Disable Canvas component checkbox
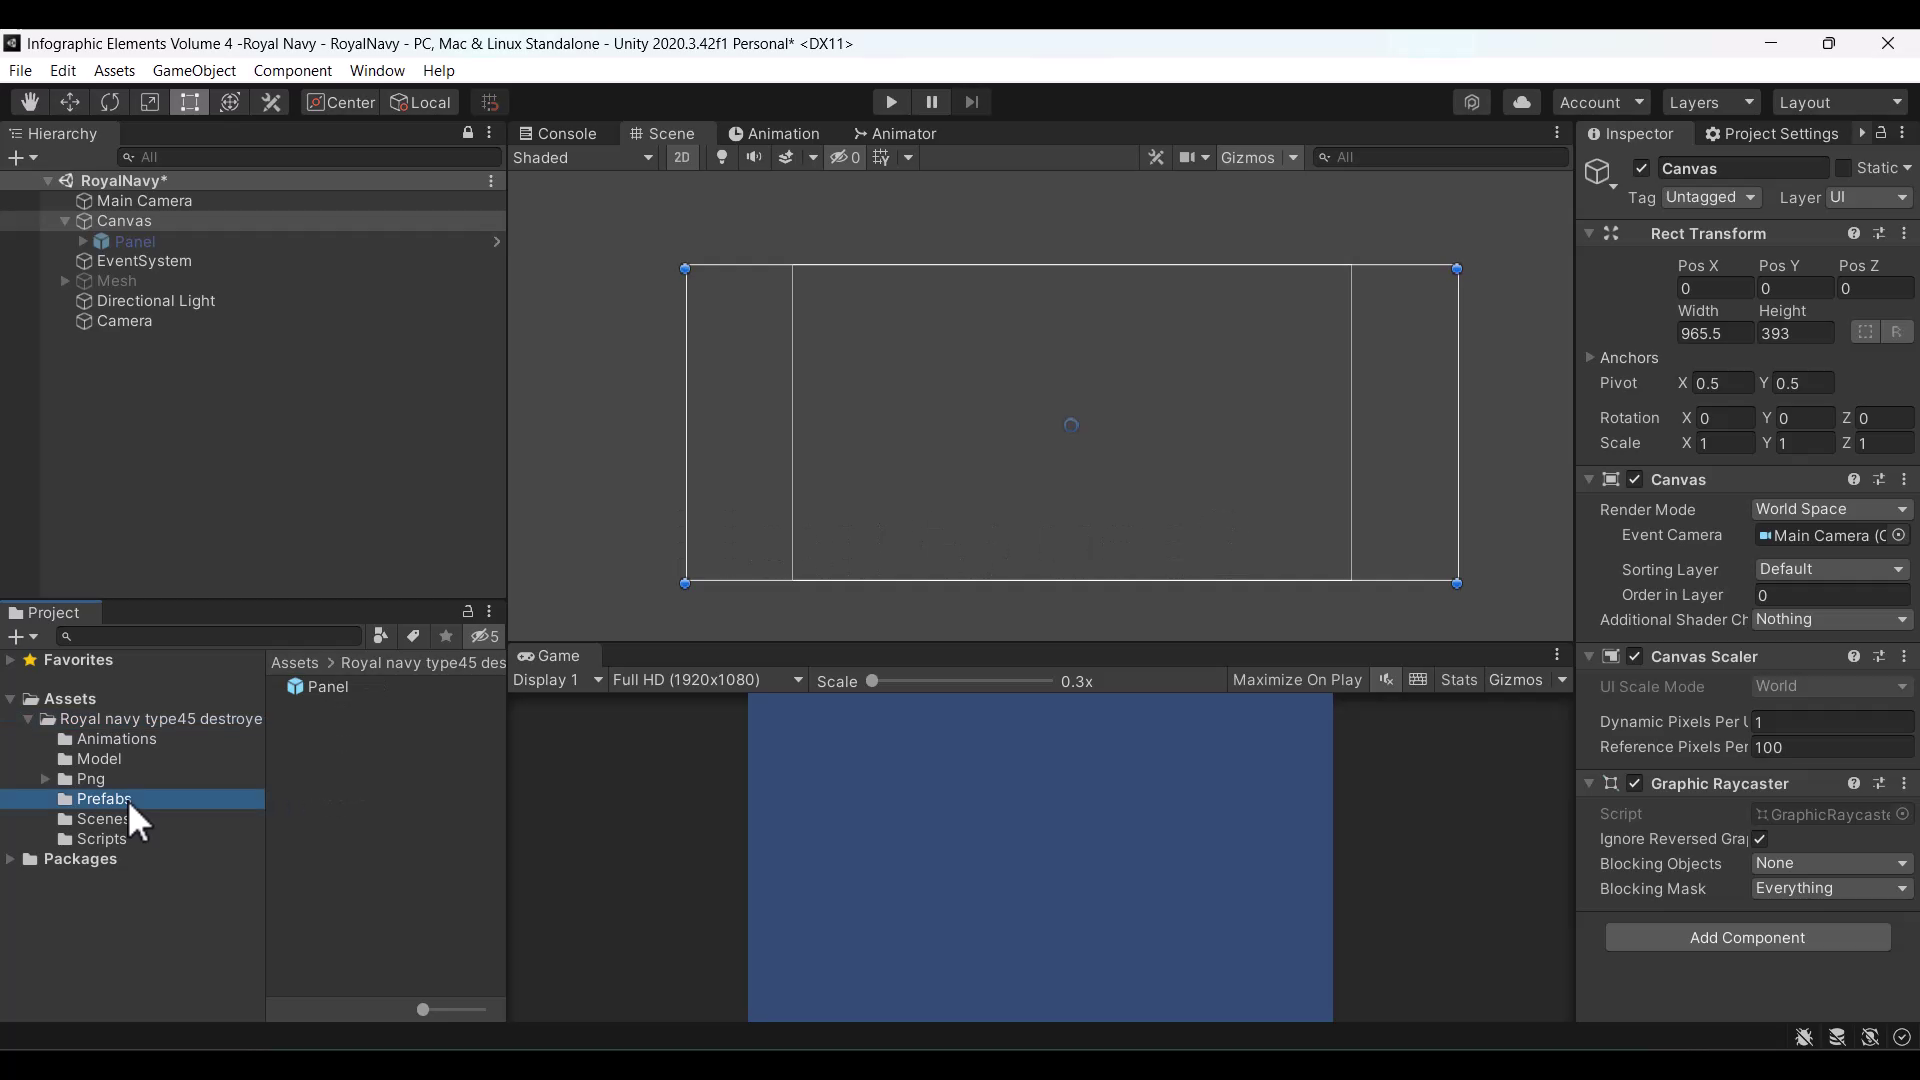This screenshot has height=1080, width=1920. pos(1635,479)
